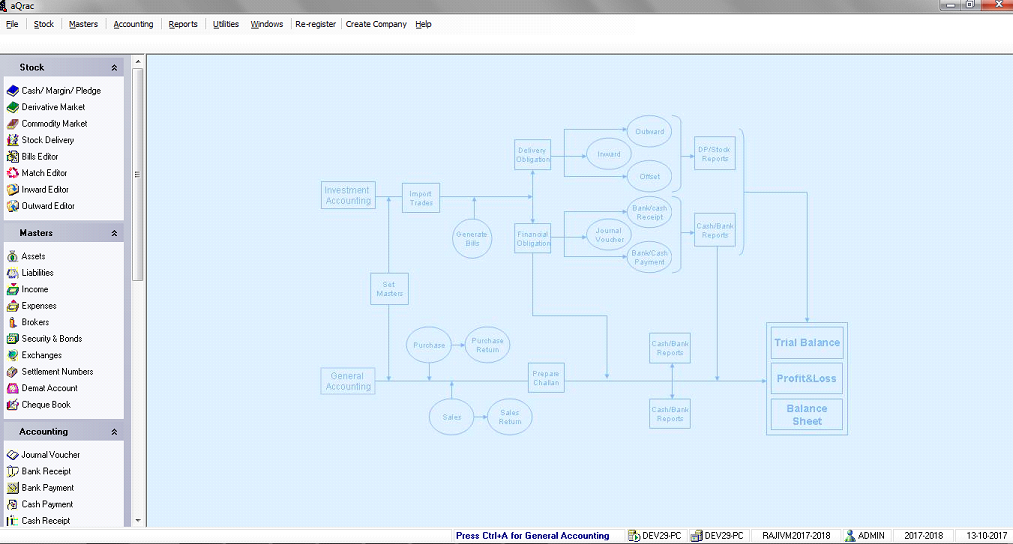Open the Windows menu

(267, 24)
